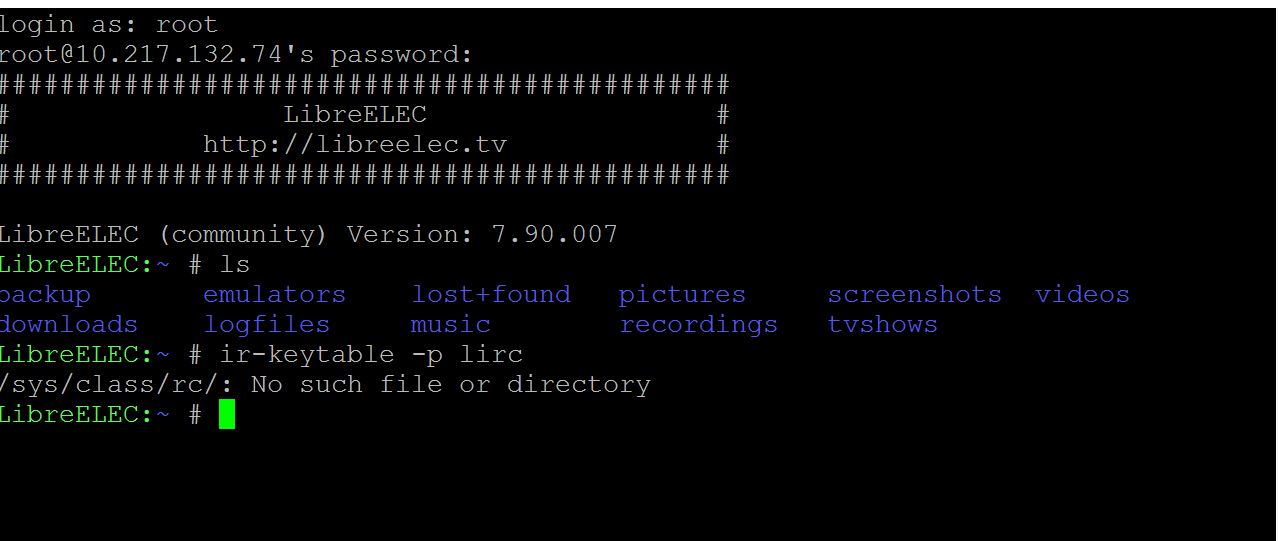
Task: Click the 'ir-keytable -p lirc' command
Action: coord(371,355)
